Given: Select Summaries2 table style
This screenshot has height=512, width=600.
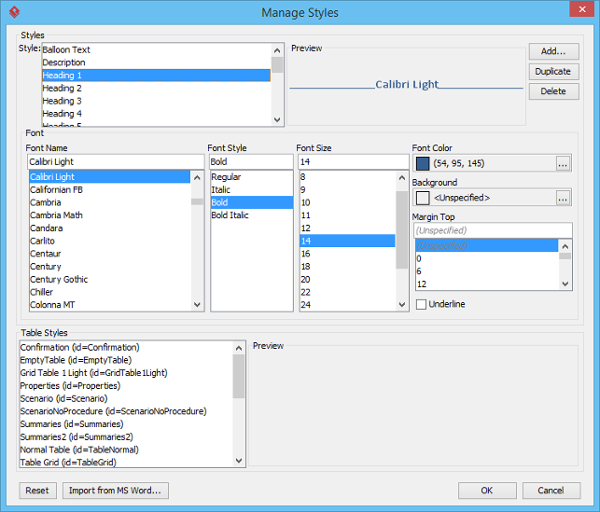Looking at the screenshot, I should (x=126, y=437).
